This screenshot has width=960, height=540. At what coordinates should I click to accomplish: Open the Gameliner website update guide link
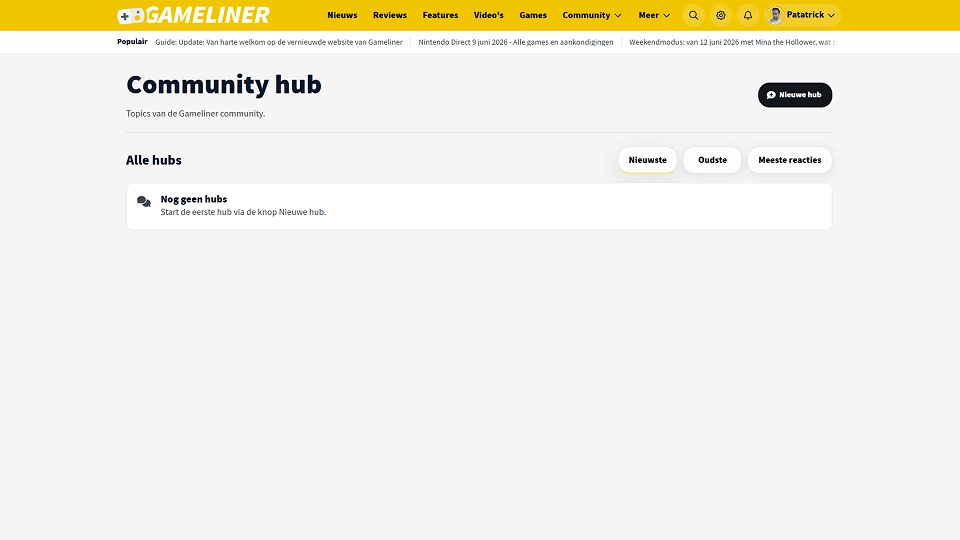(x=279, y=42)
